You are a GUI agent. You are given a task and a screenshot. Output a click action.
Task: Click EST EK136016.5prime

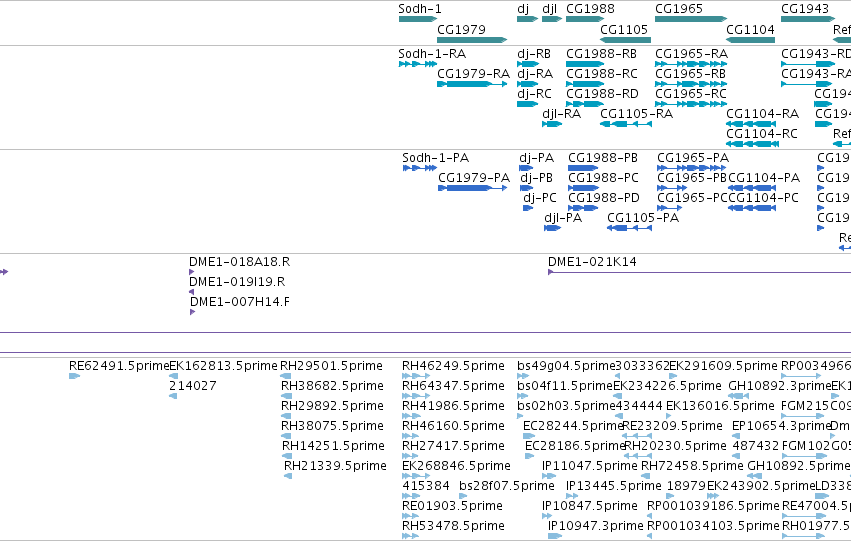pos(720,406)
